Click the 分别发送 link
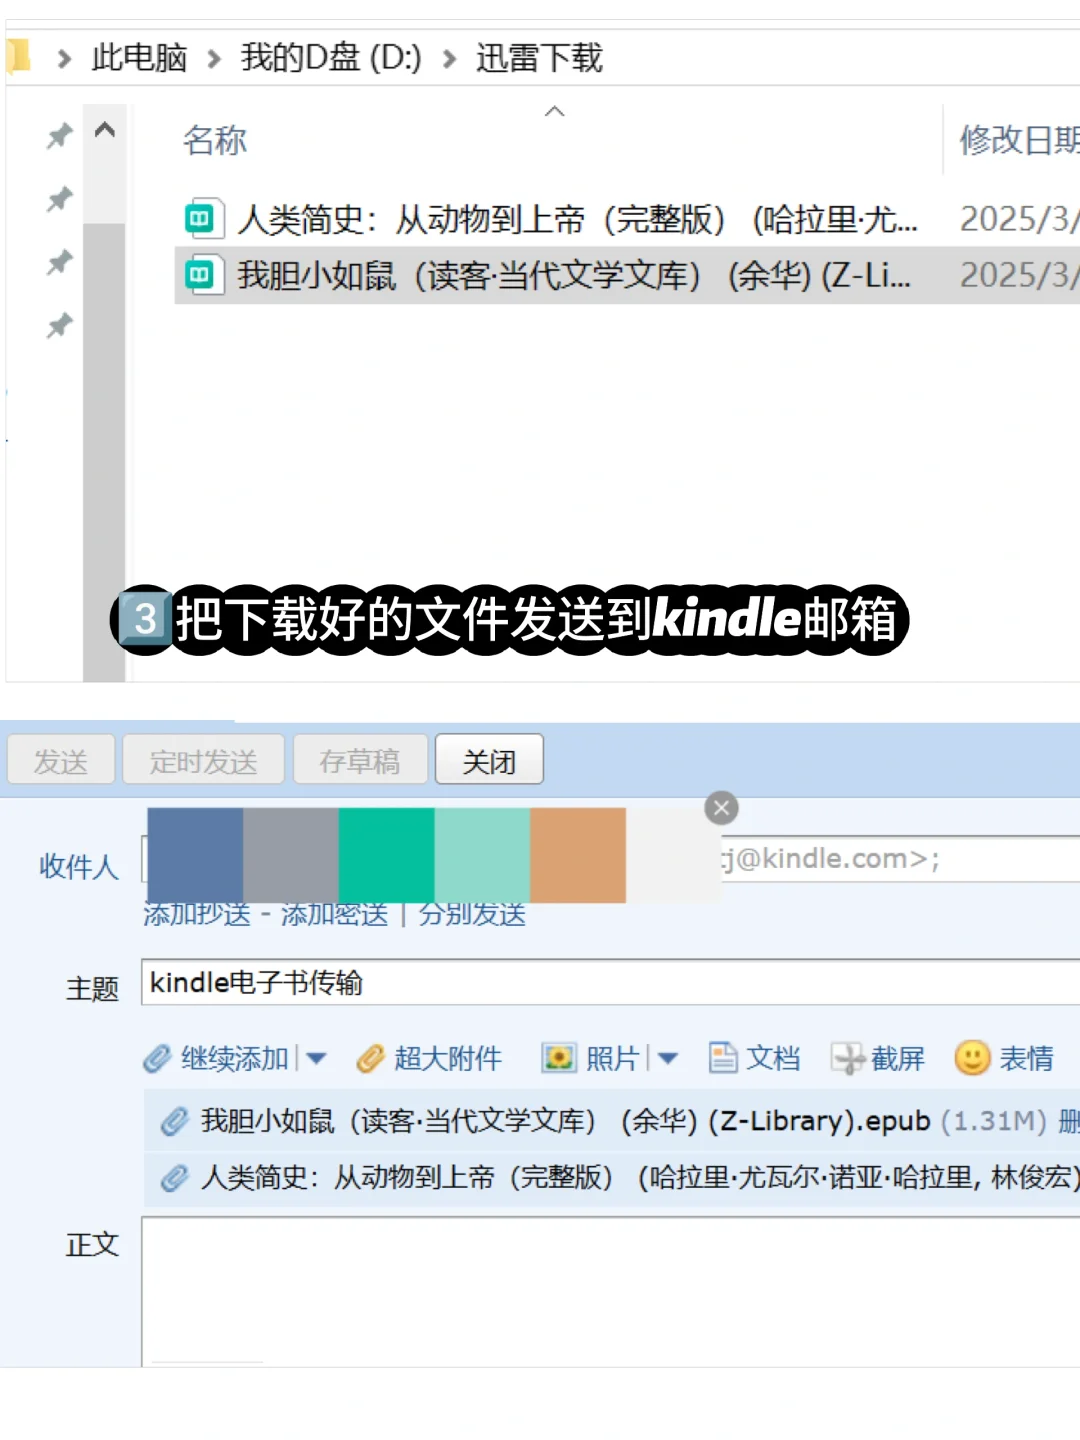1080x1440 pixels. [472, 914]
